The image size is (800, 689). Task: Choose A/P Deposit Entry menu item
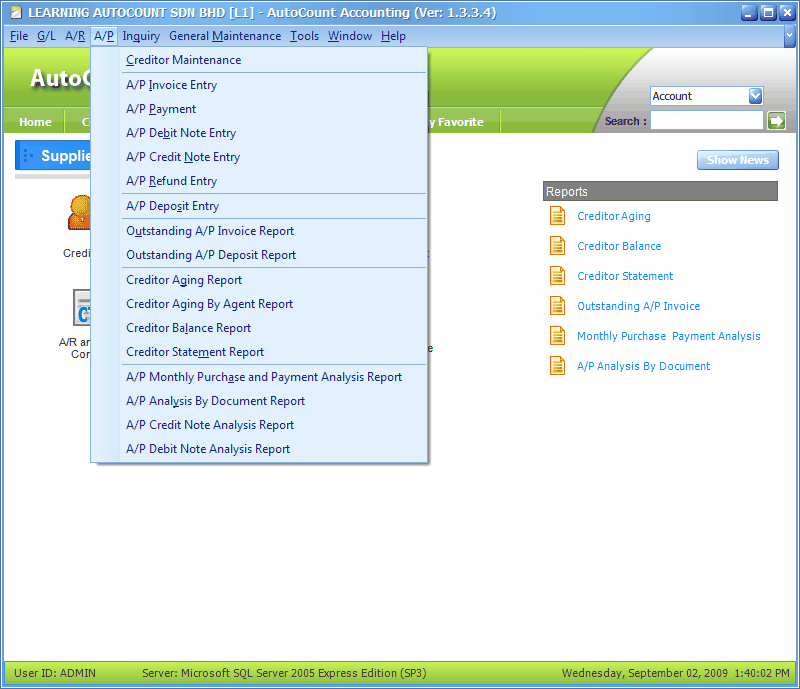pyautogui.click(x=274, y=206)
